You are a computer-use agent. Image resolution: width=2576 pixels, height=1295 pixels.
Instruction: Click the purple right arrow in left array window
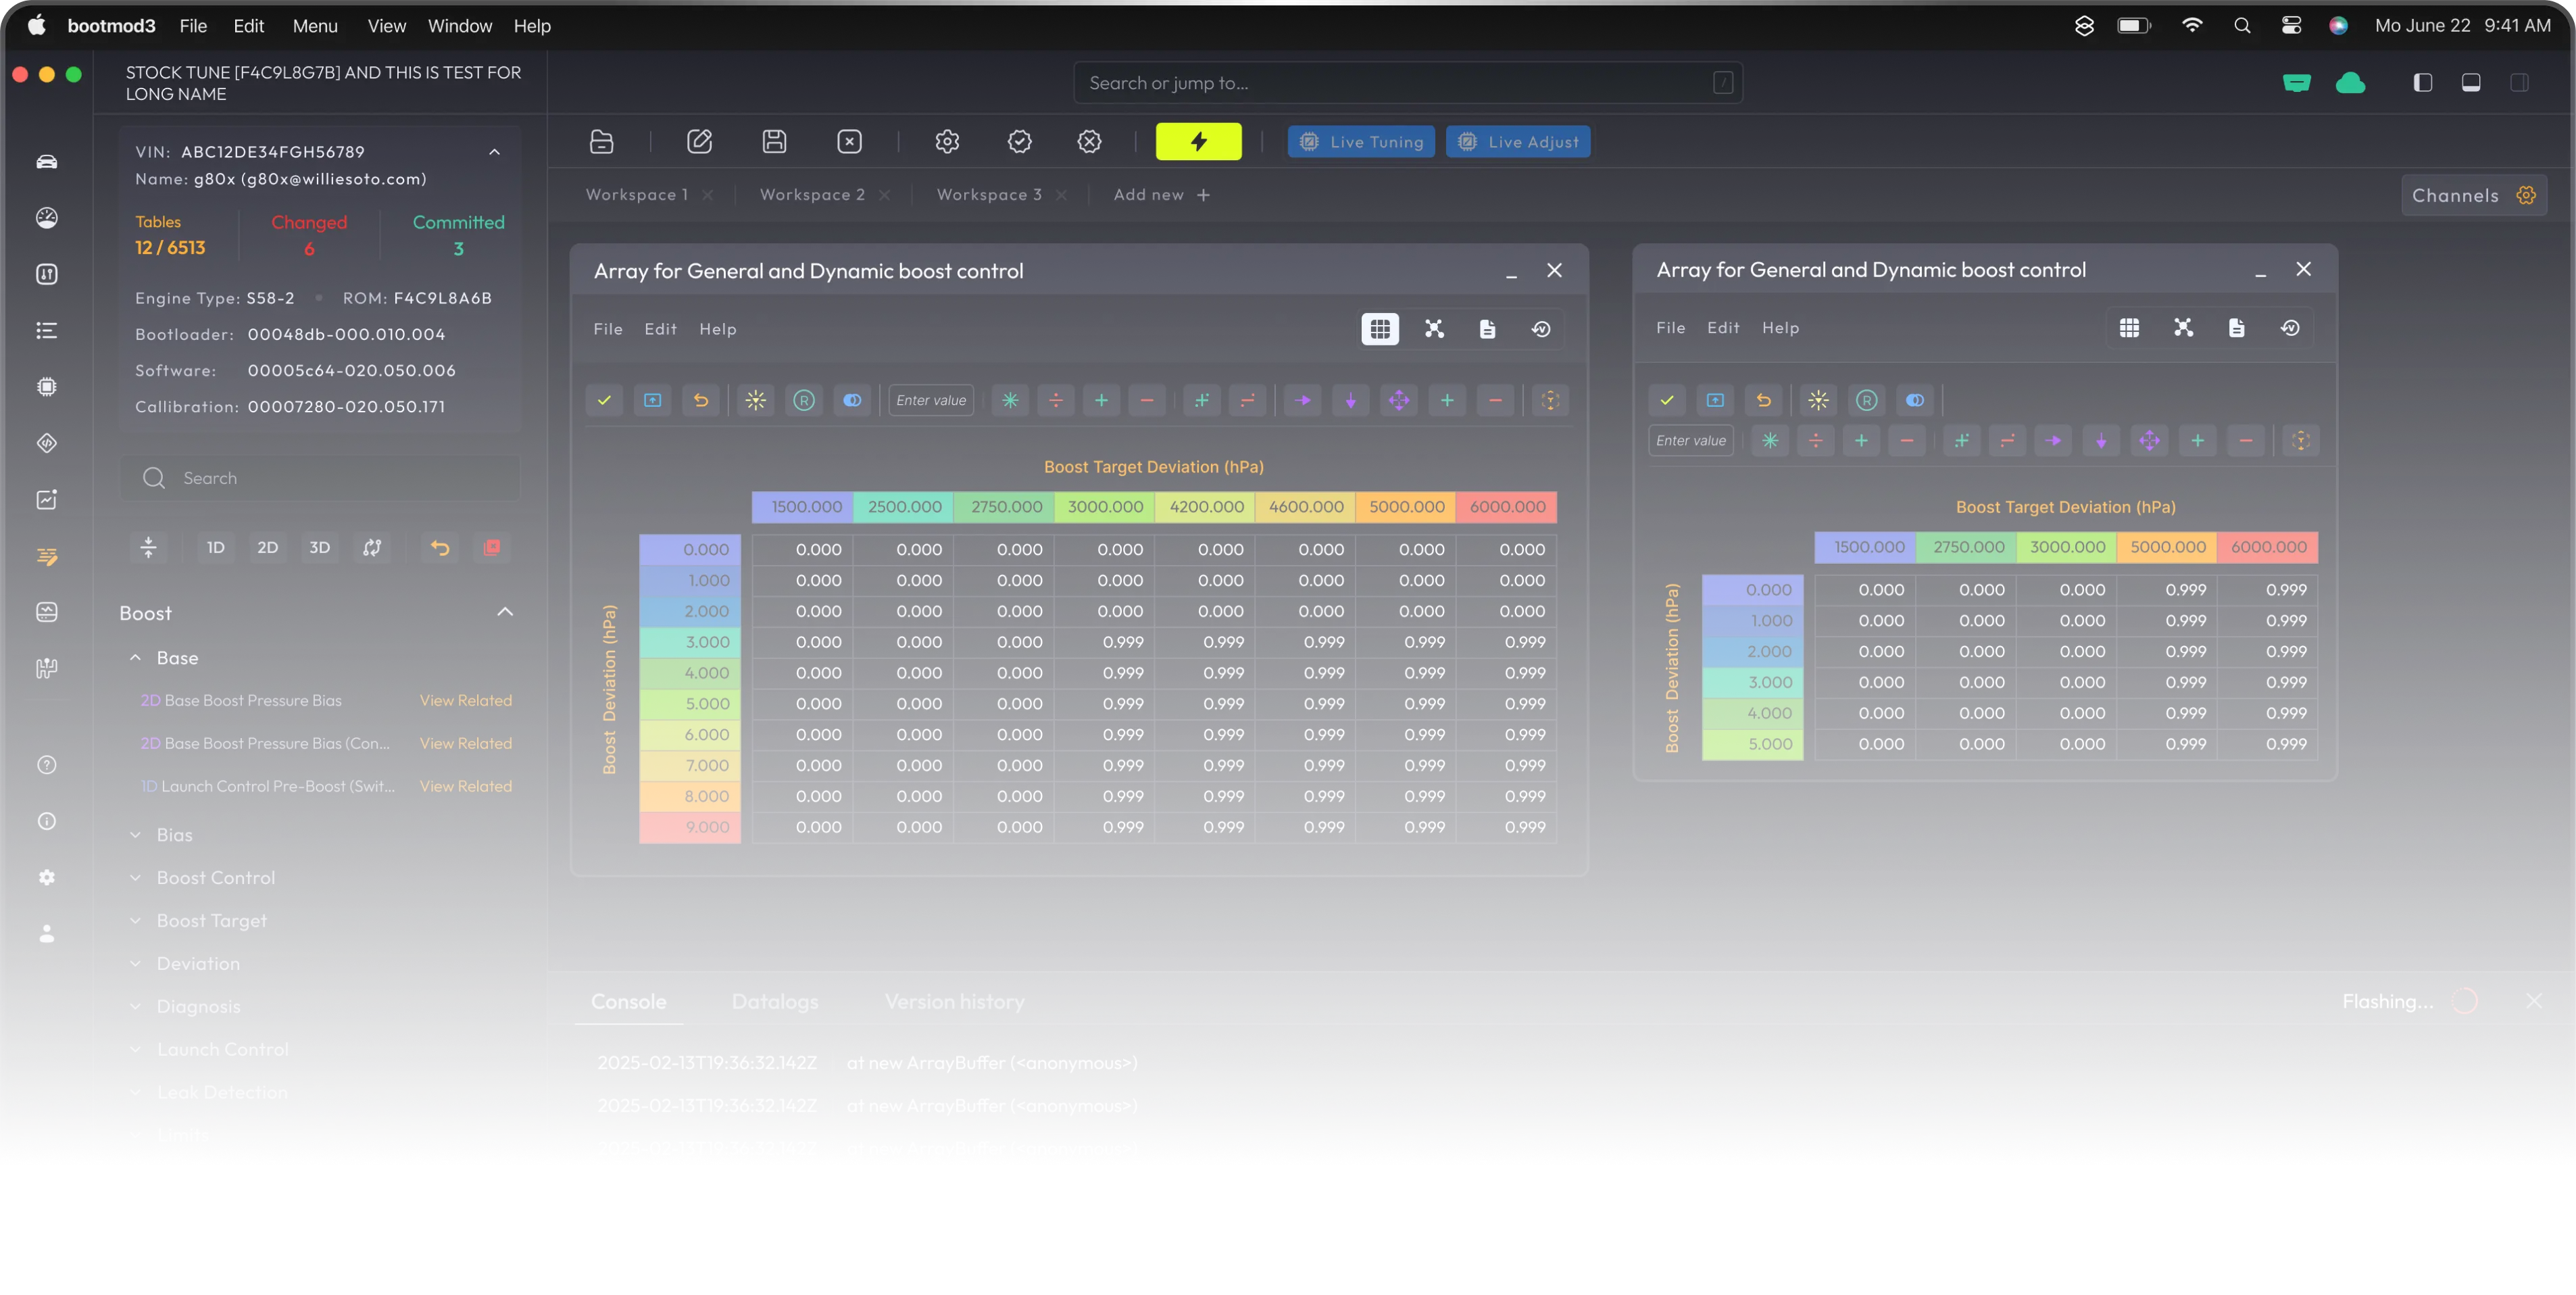pyautogui.click(x=1303, y=400)
